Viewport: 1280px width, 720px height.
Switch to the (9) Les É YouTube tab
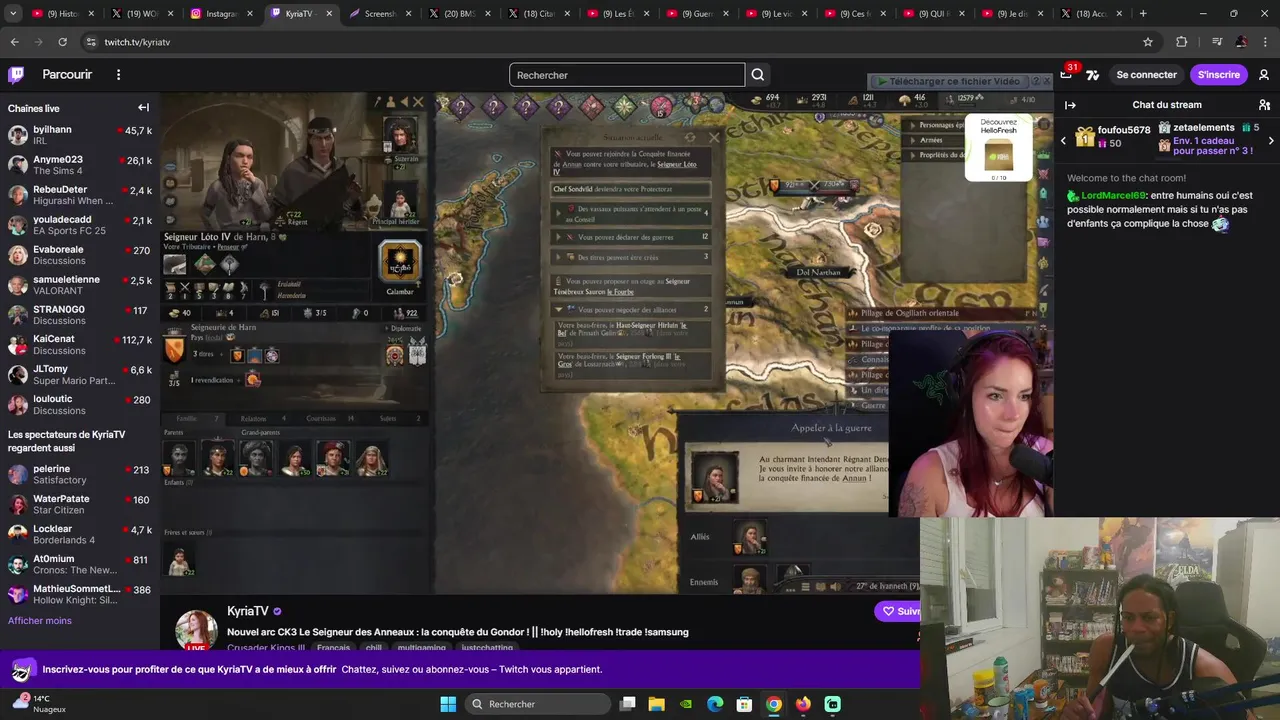coord(617,14)
